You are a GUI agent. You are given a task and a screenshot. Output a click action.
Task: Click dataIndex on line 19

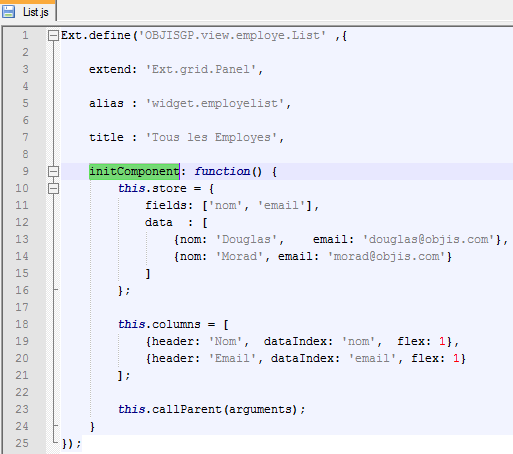(295, 341)
